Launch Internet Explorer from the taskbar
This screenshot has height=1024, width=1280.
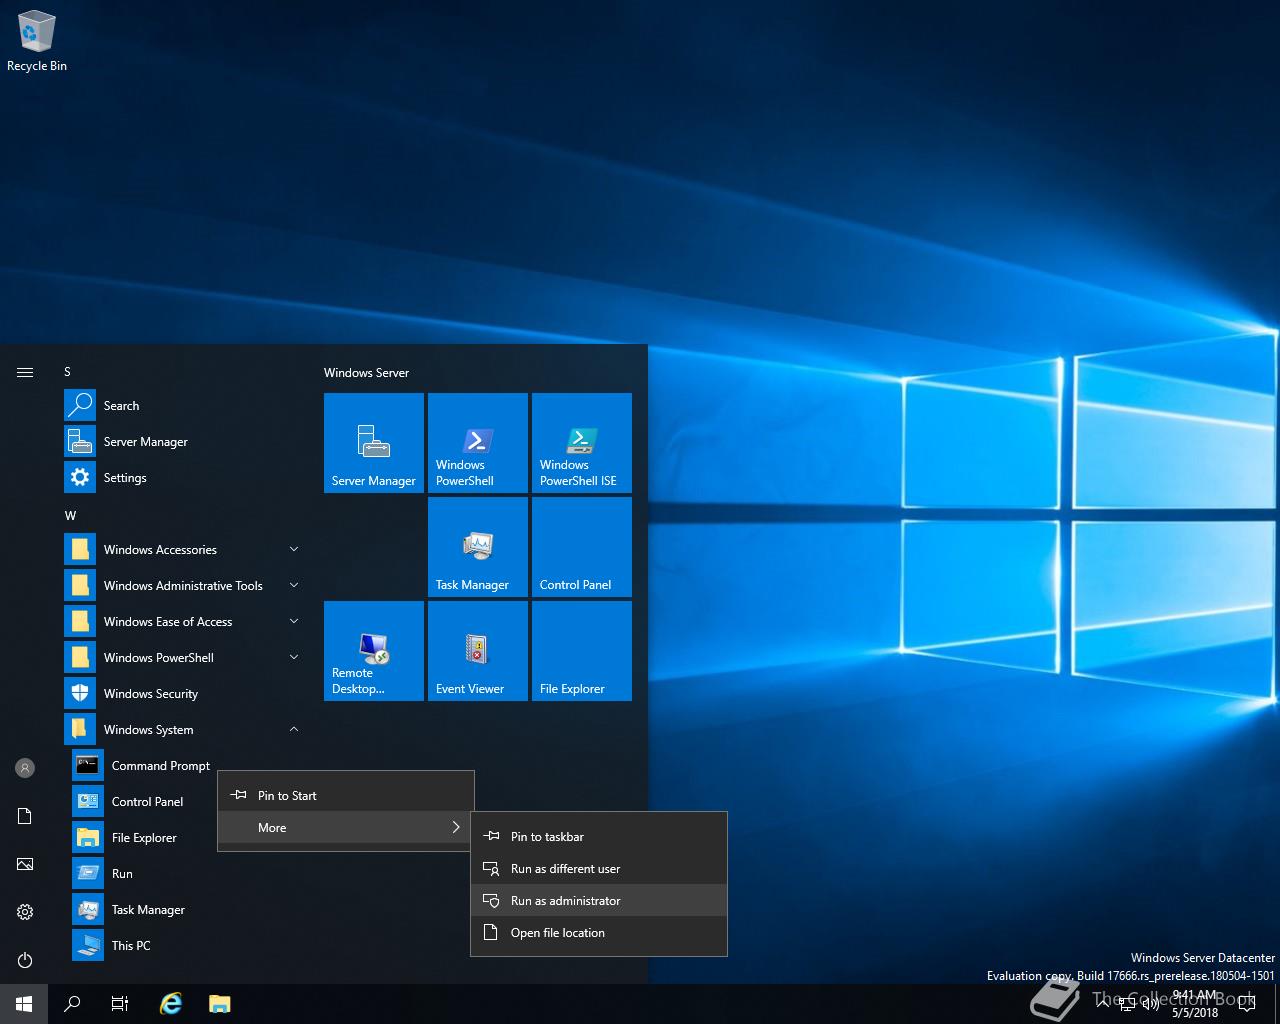click(171, 1004)
